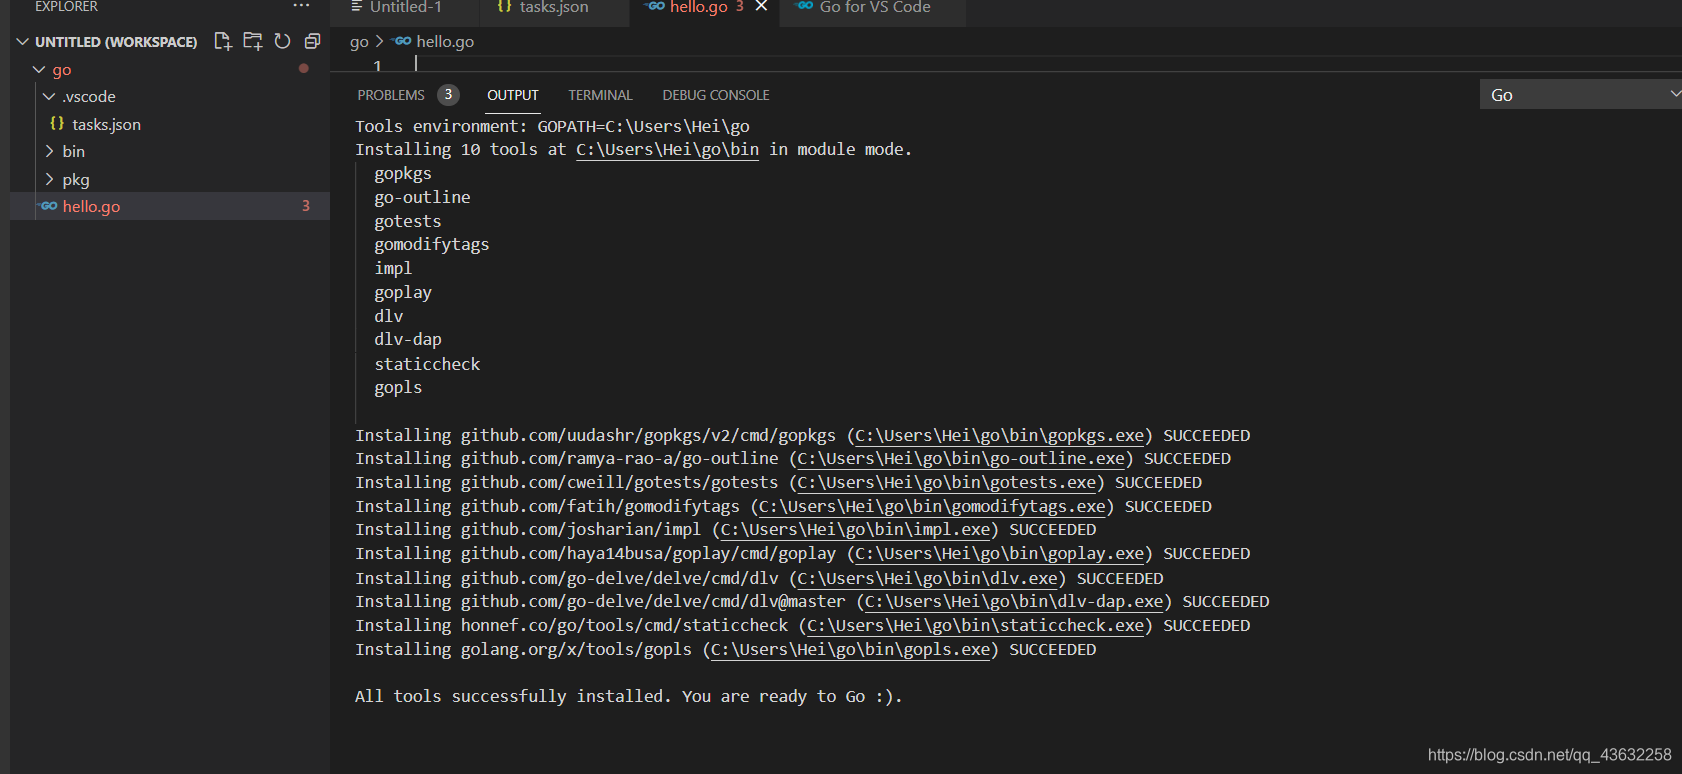Open the staticcheck.exe path link
The image size is (1682, 774).
(x=975, y=625)
